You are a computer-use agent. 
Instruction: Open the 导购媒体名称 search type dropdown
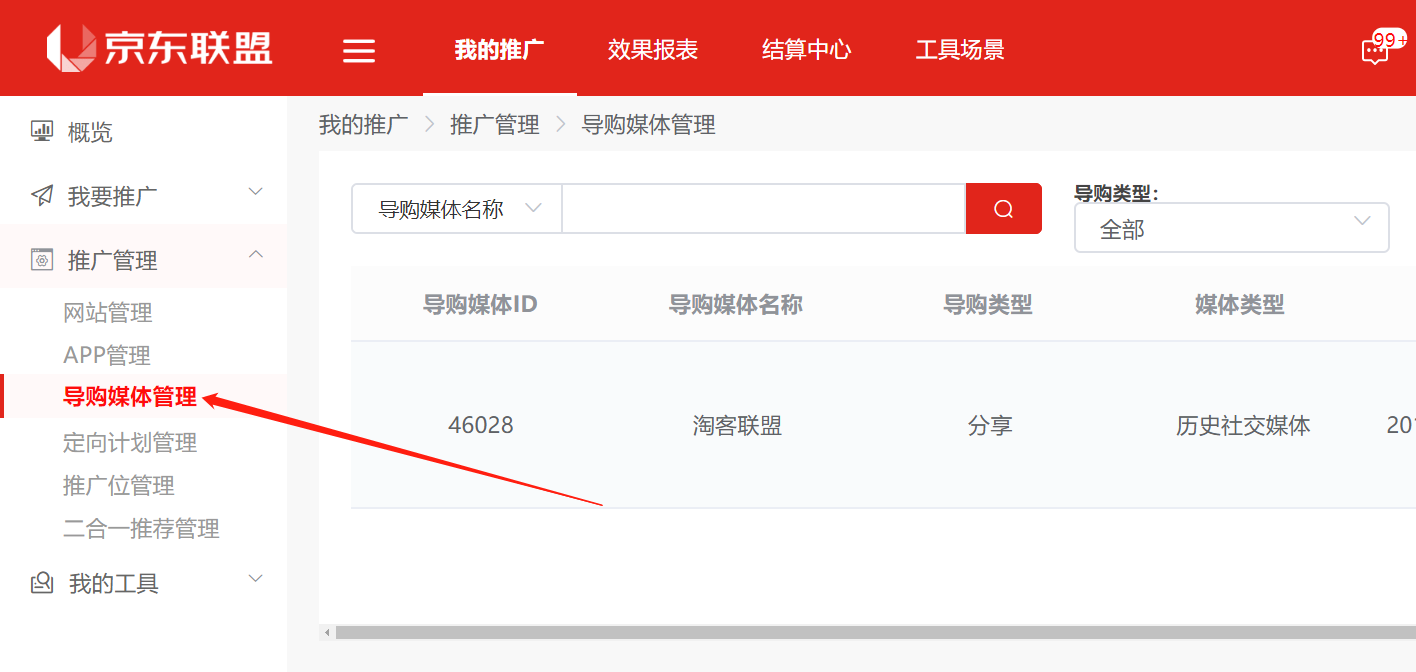pyautogui.click(x=457, y=208)
